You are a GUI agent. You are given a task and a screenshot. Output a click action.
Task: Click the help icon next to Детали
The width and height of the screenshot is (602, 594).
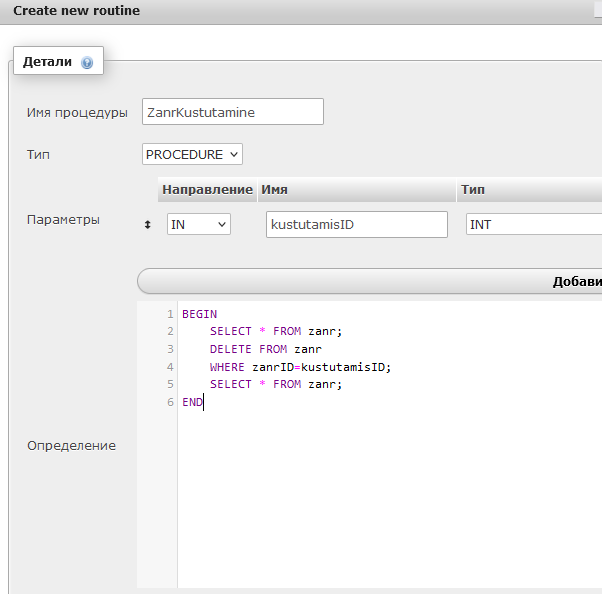(87, 62)
